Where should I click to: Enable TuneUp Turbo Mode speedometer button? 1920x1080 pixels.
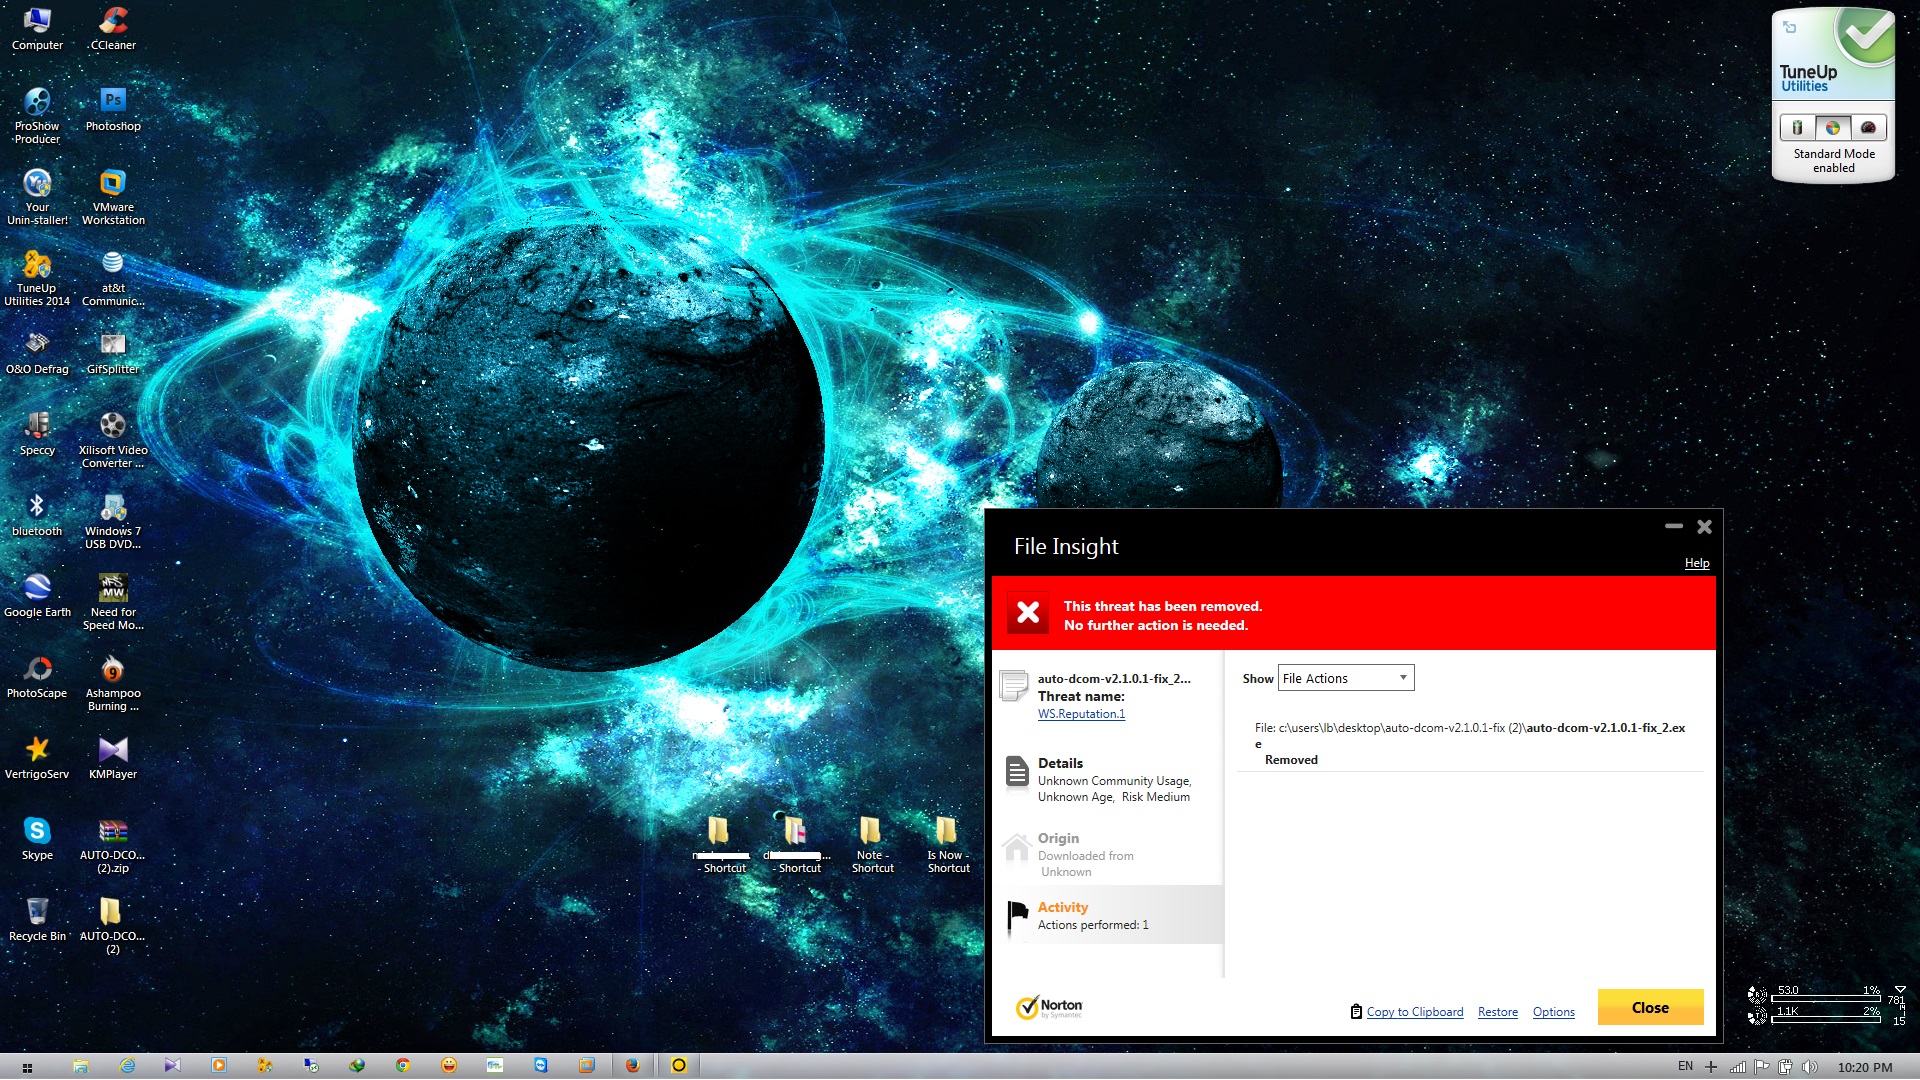[x=1868, y=128]
